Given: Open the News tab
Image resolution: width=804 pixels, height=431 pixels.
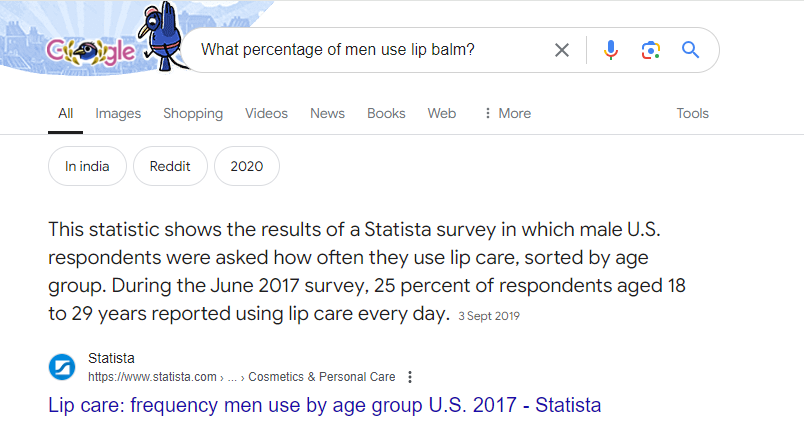Looking at the screenshot, I should [327, 113].
